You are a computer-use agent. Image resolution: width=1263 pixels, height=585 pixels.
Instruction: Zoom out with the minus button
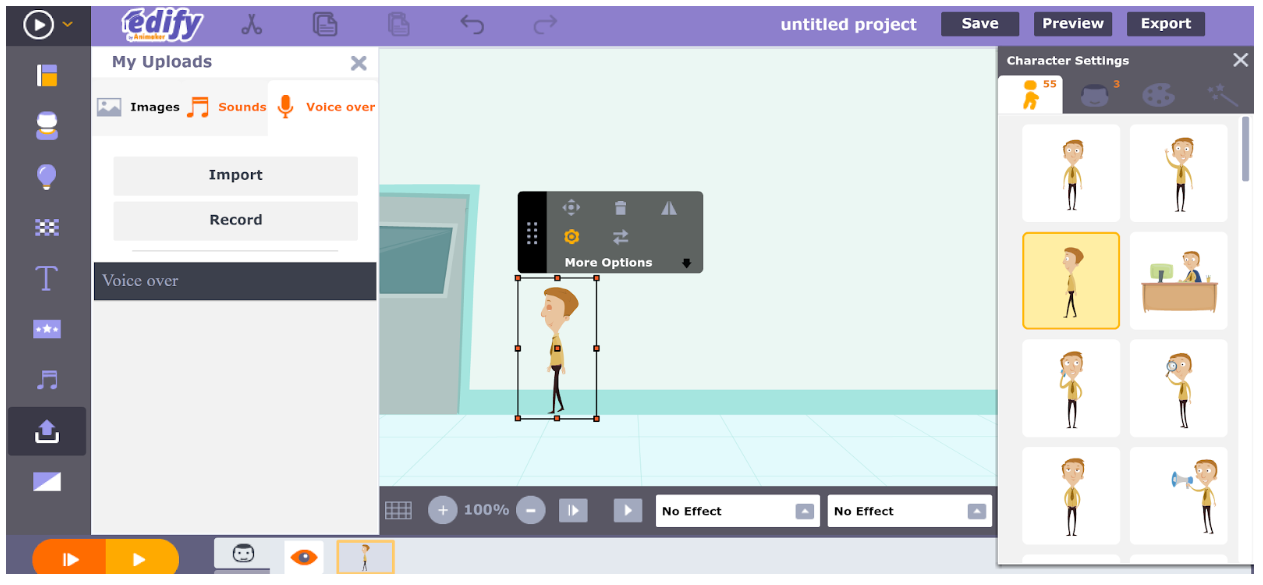coord(530,510)
